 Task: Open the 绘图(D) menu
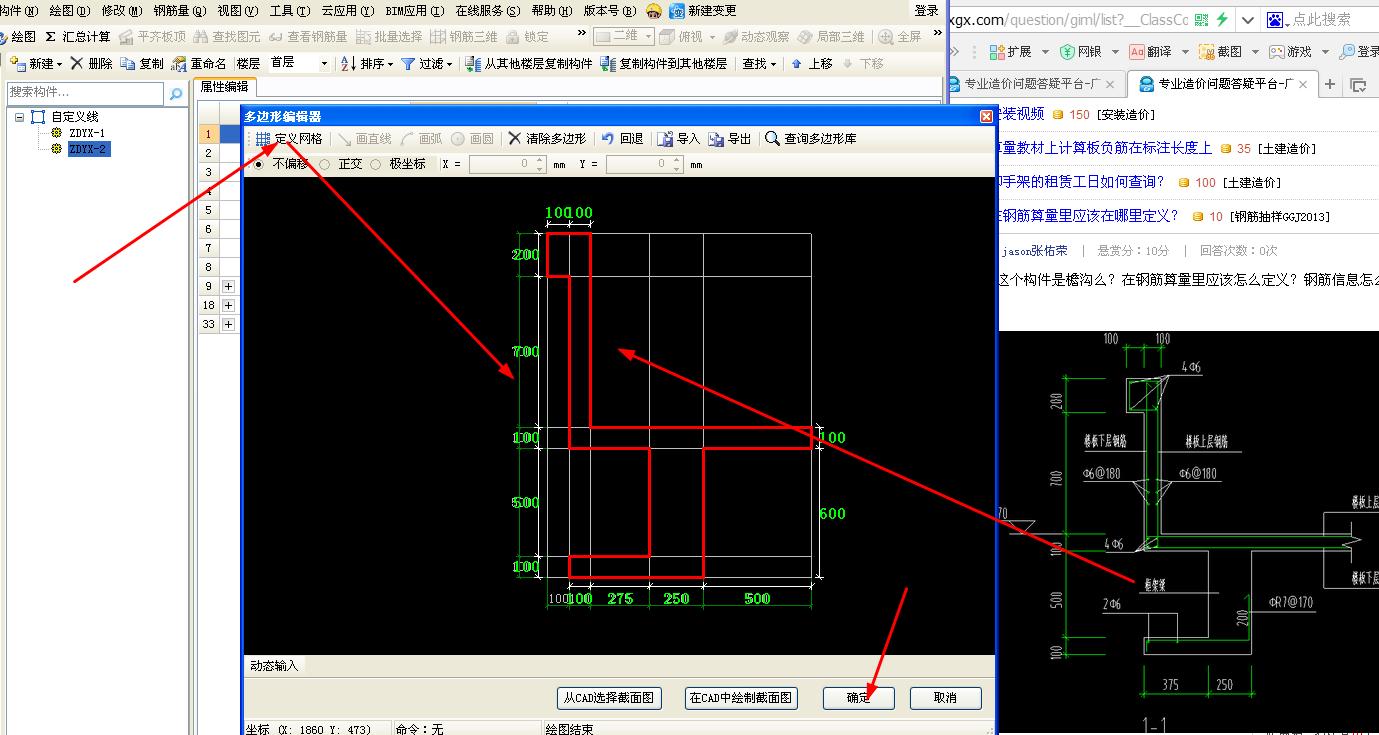click(x=69, y=11)
